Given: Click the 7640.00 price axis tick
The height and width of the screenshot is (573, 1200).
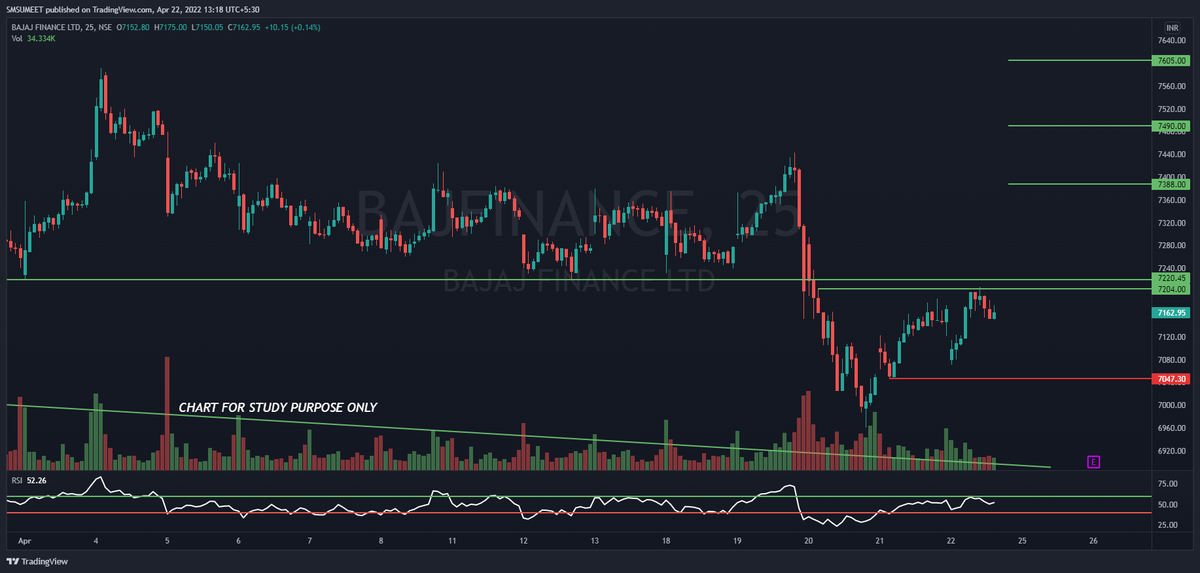Looking at the screenshot, I should (1172, 41).
